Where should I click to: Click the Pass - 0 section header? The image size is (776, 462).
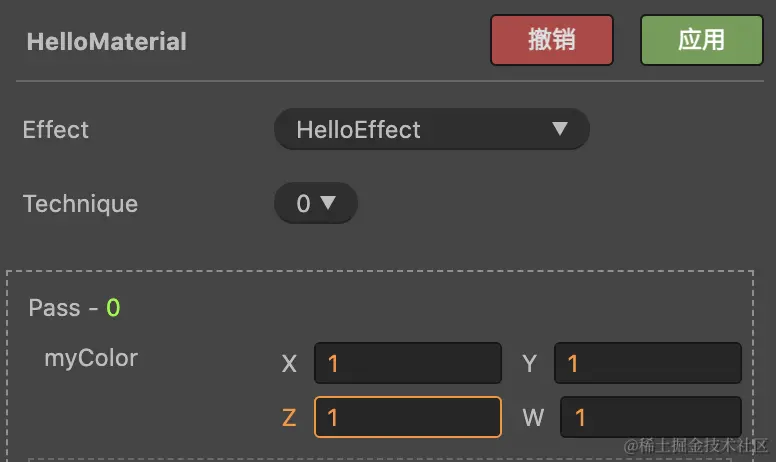coord(74,308)
